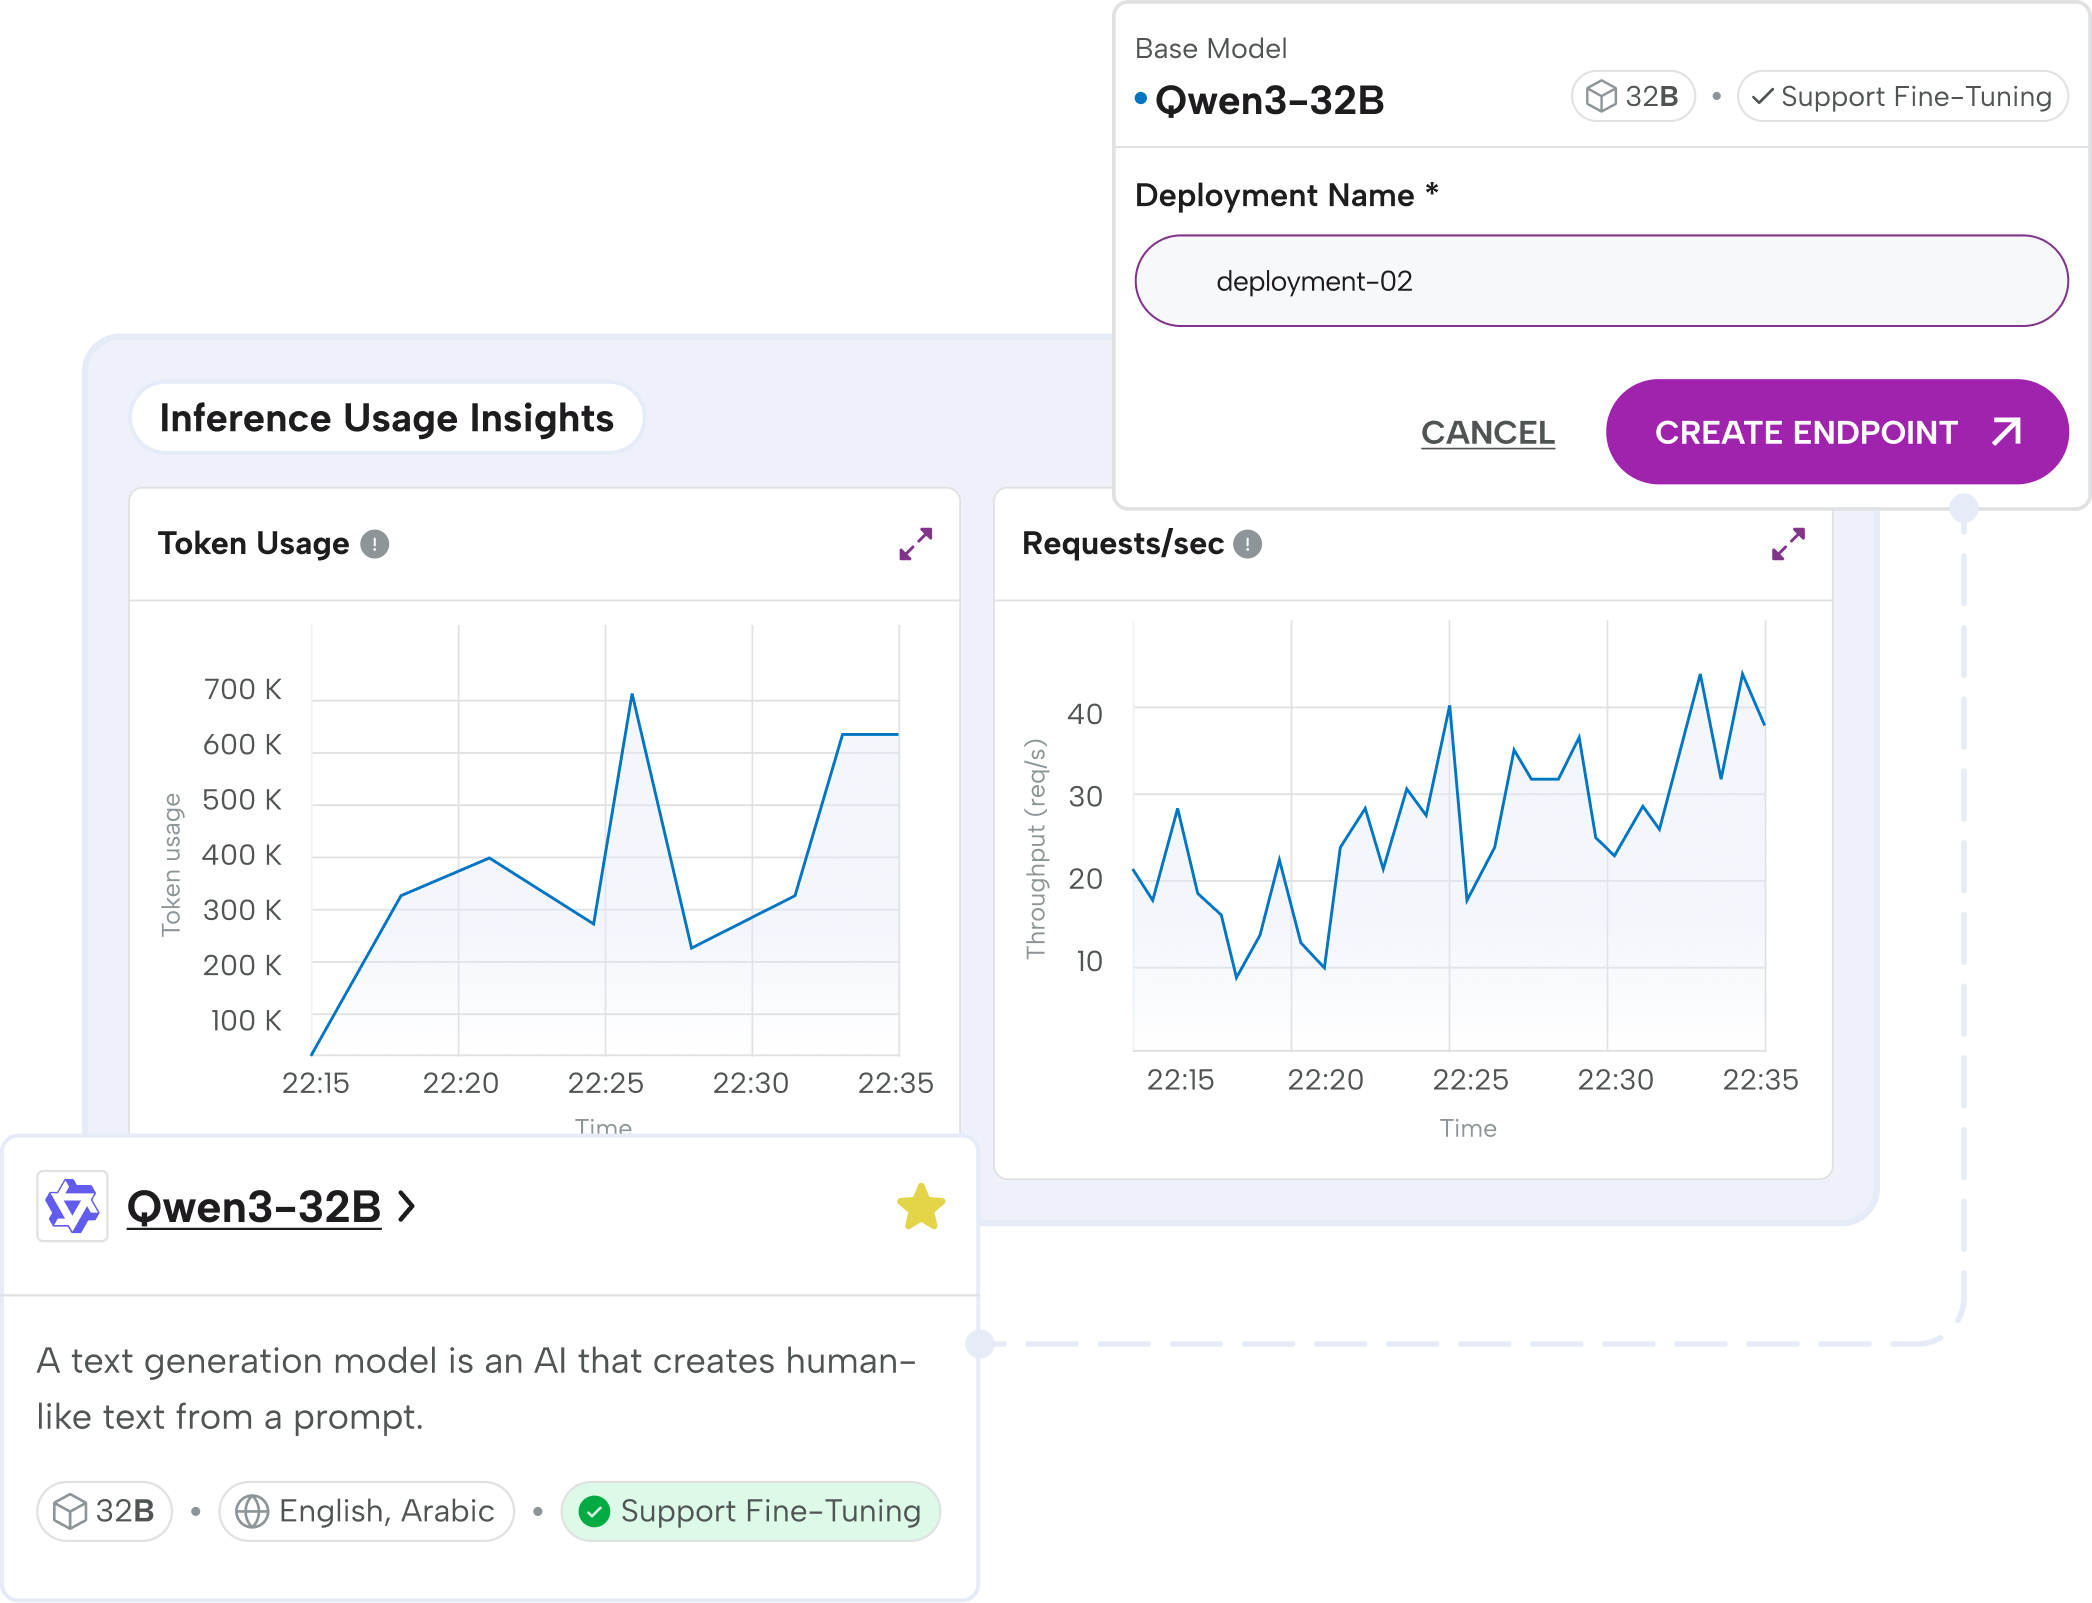Click the Token usage axis label
Screen dimensions: 2092x1603
click(x=171, y=865)
